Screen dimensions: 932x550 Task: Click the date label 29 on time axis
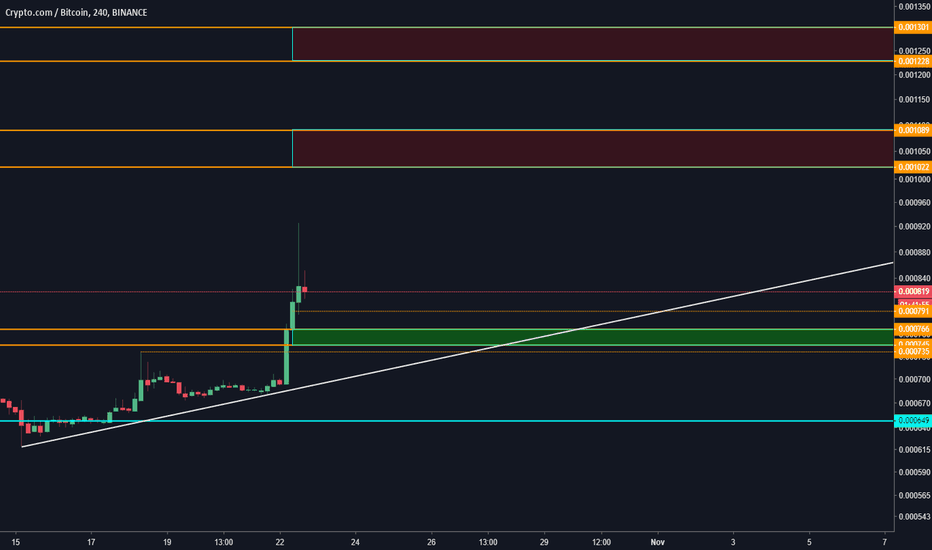(544, 542)
